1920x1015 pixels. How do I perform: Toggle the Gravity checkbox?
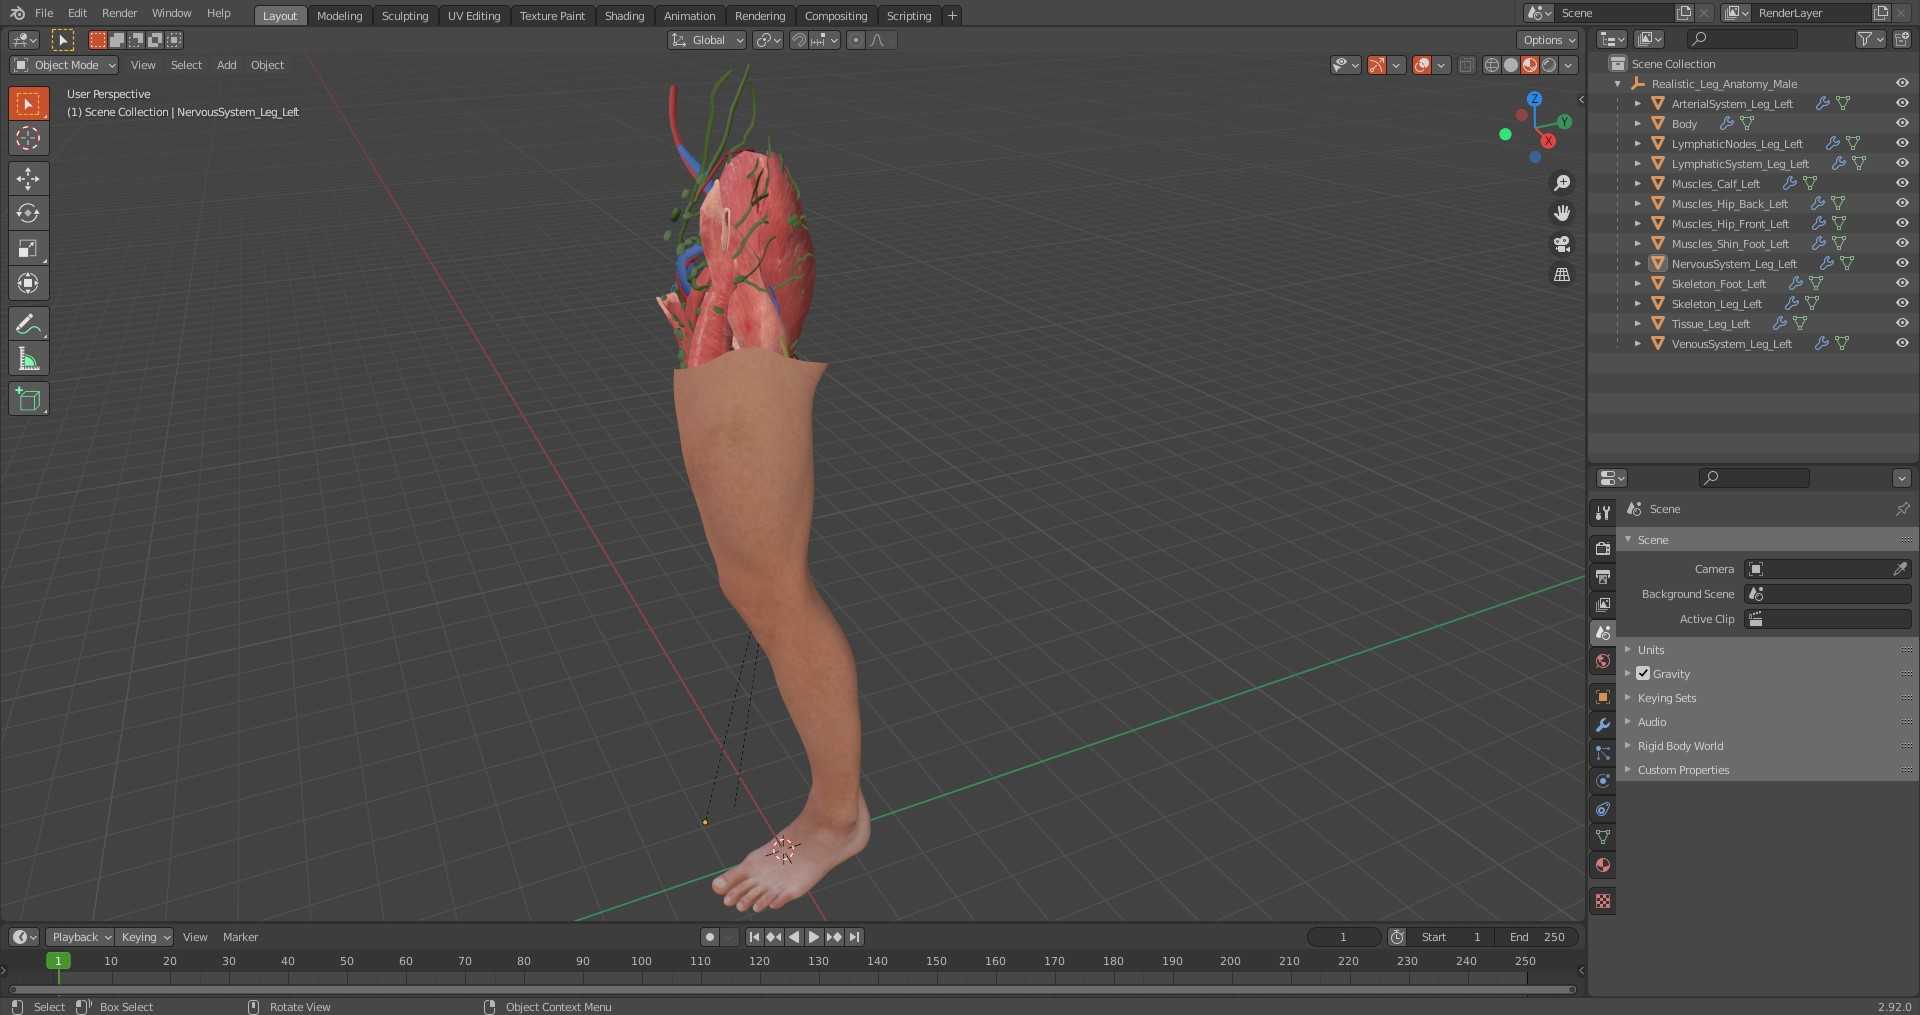click(1643, 674)
